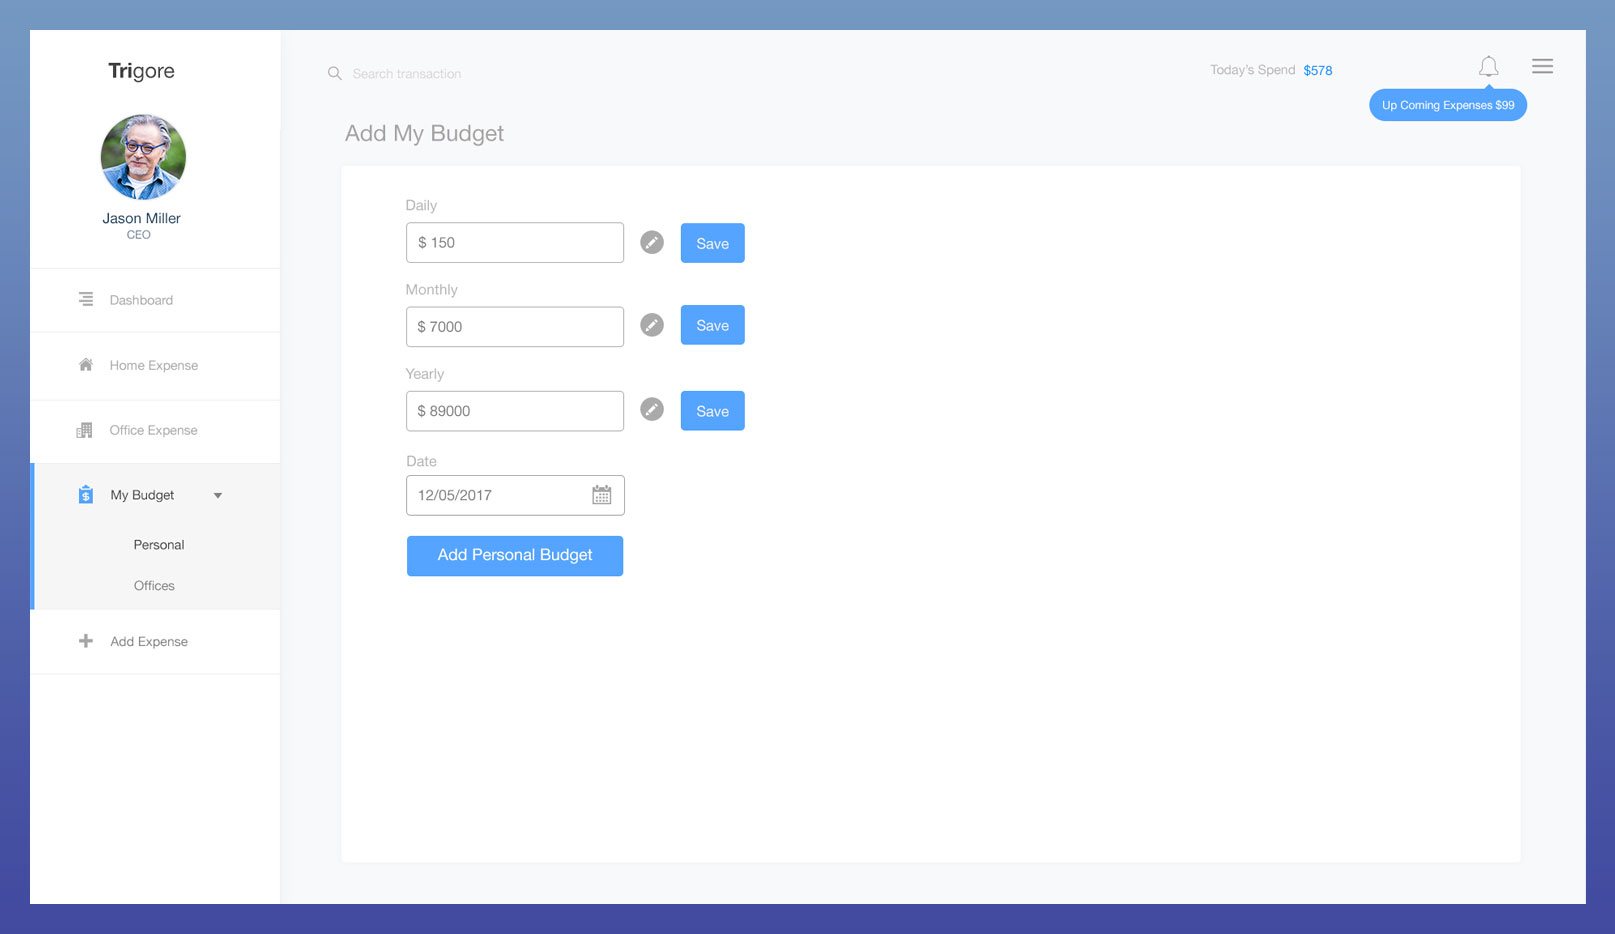Select the Offices budget submenu item

(x=154, y=586)
